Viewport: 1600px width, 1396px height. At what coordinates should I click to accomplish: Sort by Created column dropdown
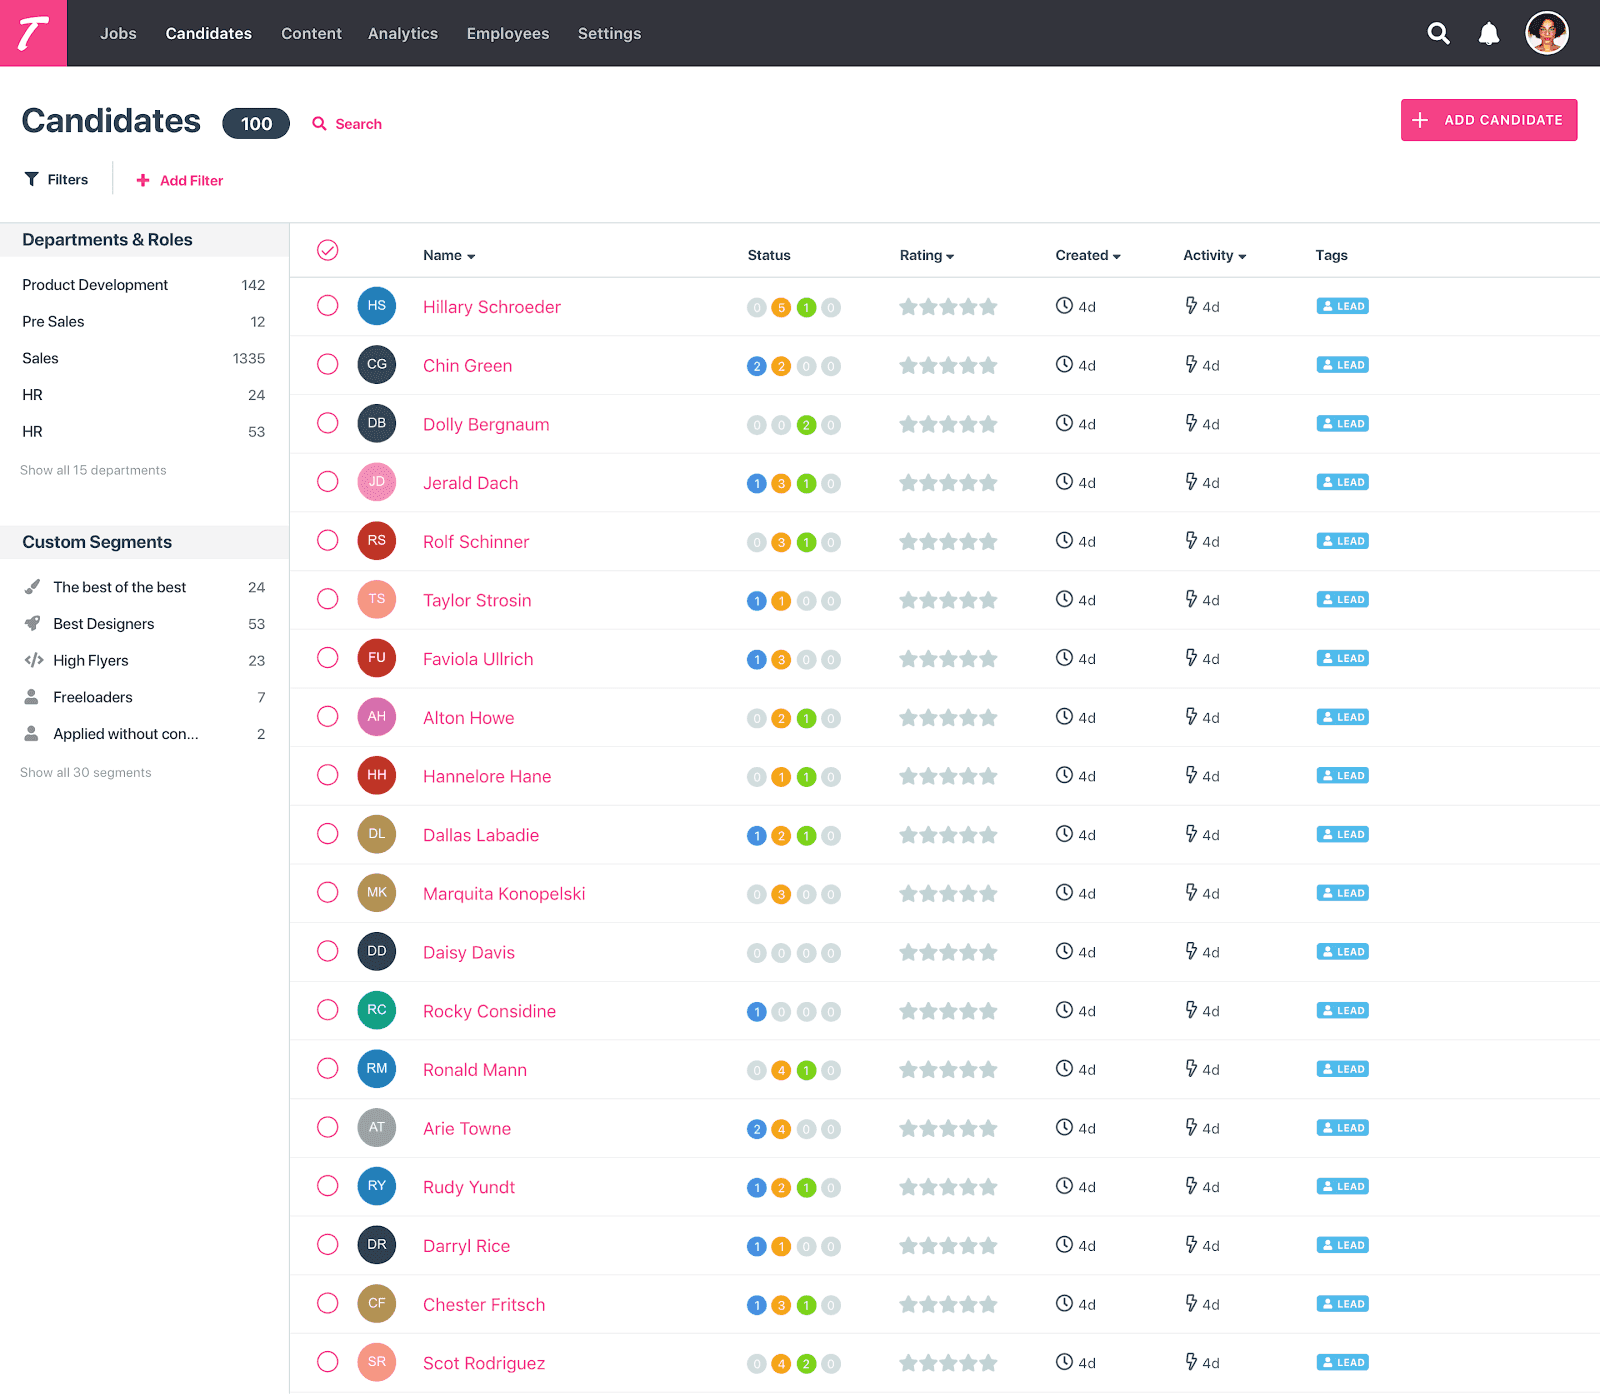coord(1088,256)
